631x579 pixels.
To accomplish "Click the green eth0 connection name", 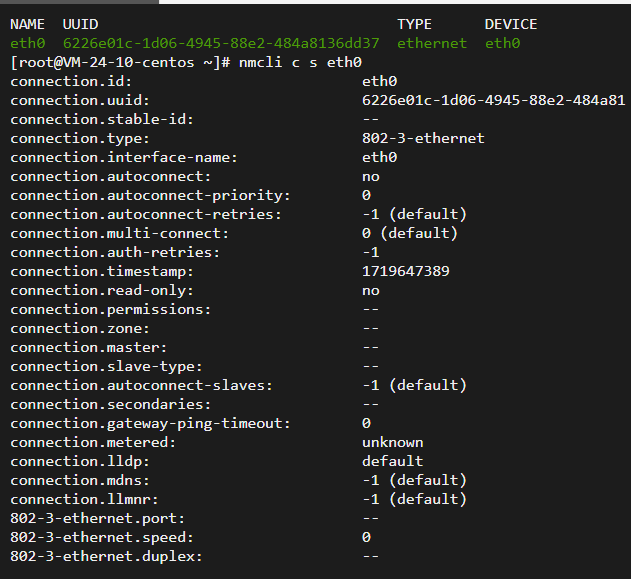I will 28,43.
